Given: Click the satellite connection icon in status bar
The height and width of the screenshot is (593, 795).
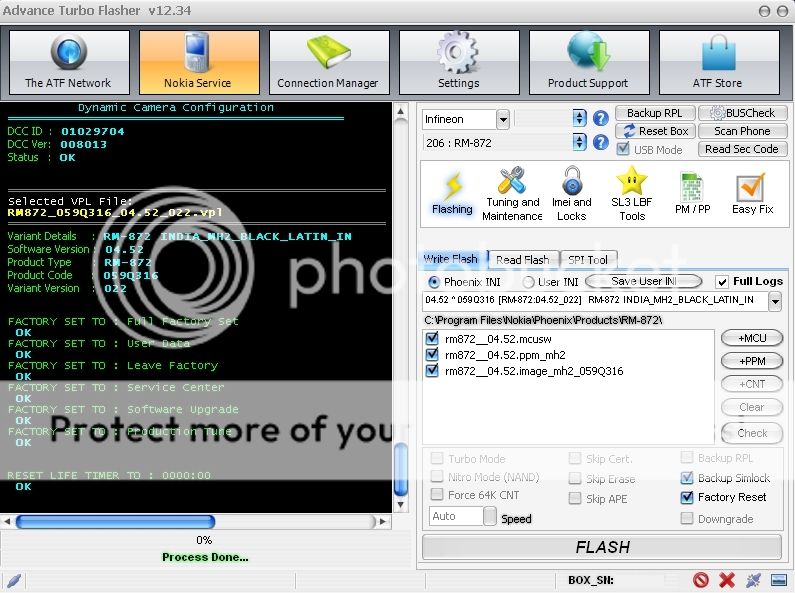Looking at the screenshot, I should [x=753, y=580].
